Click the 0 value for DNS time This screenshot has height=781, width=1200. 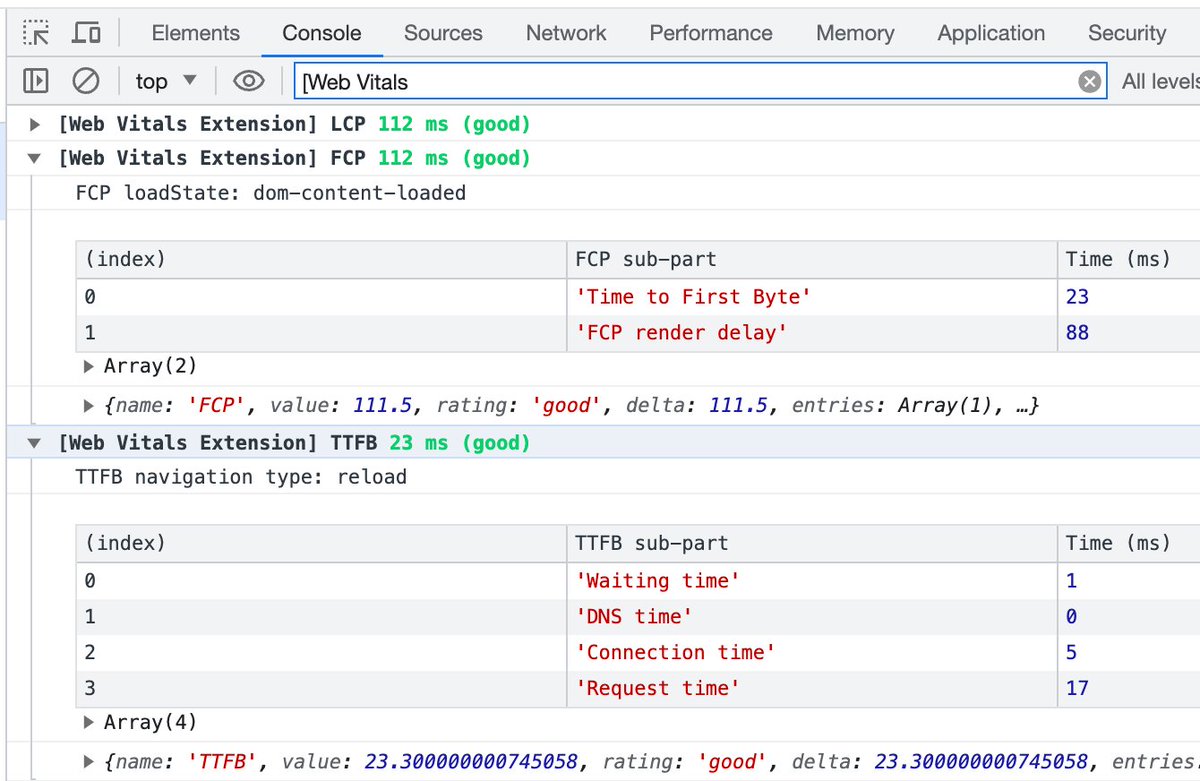pos(1071,617)
